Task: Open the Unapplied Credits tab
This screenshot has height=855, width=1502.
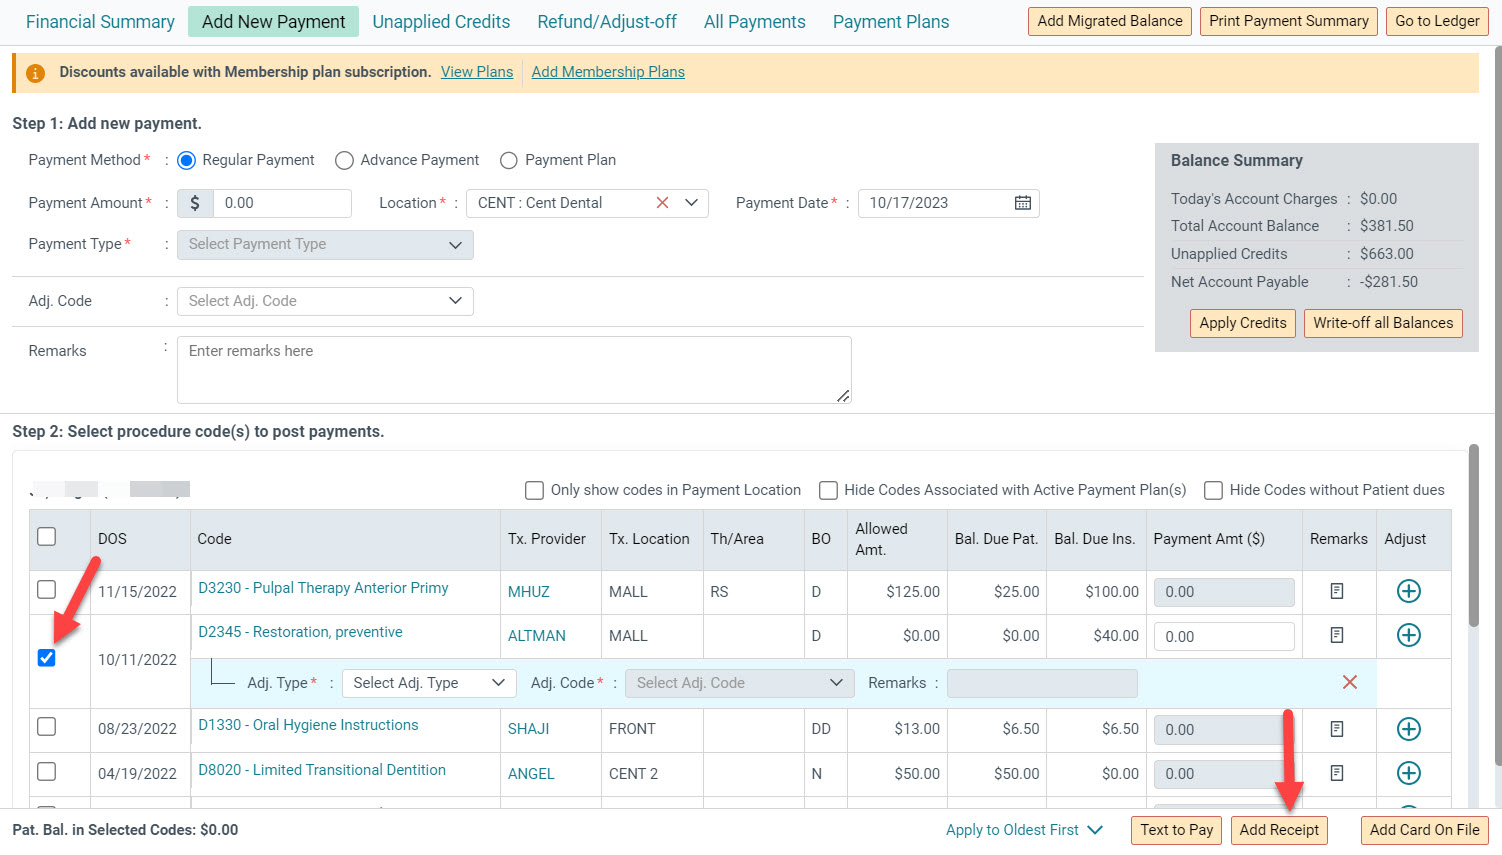Action: tap(441, 22)
